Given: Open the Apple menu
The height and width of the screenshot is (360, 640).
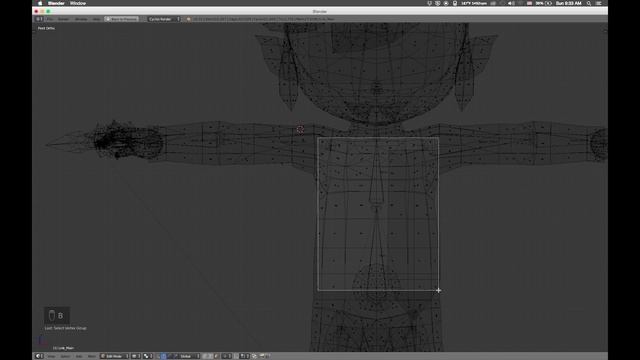Looking at the screenshot, I should 40,3.
